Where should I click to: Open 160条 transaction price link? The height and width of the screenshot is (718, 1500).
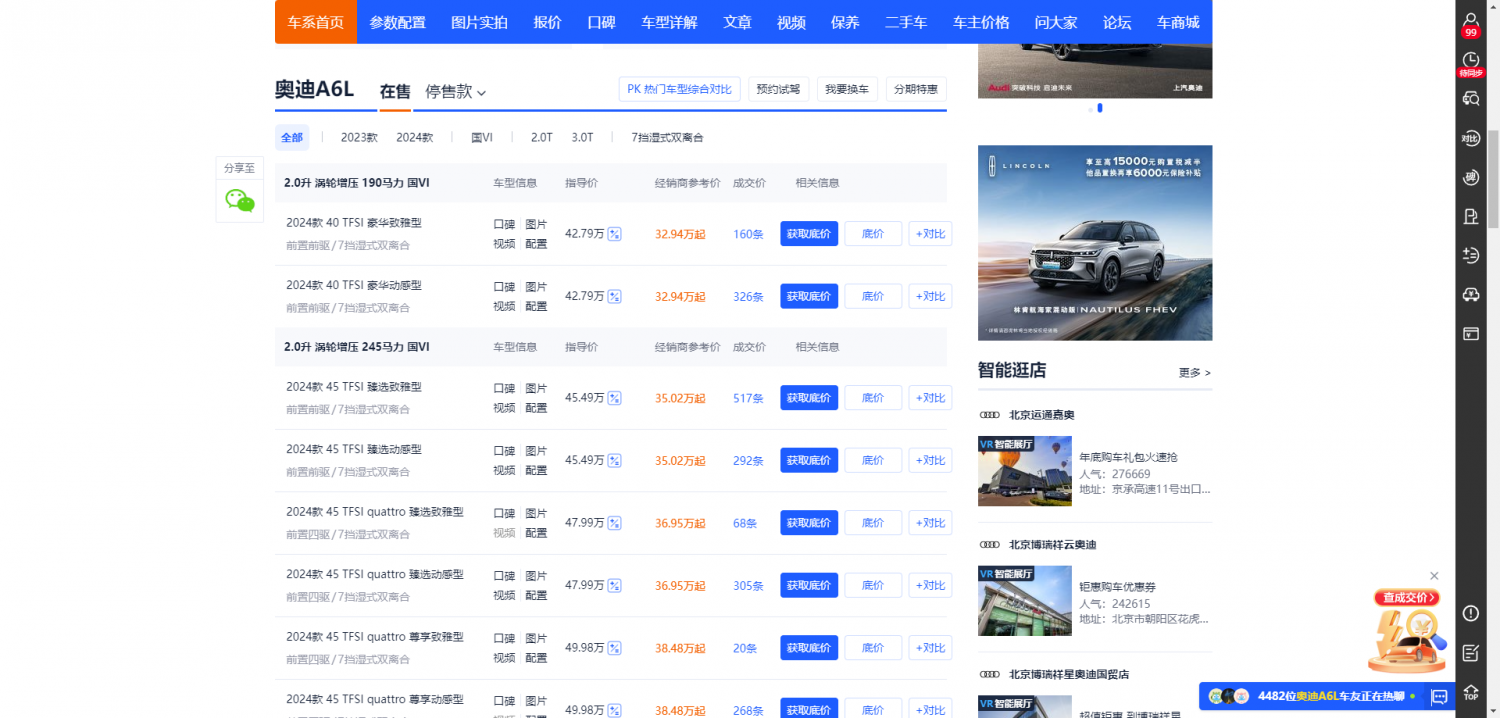pyautogui.click(x=748, y=234)
